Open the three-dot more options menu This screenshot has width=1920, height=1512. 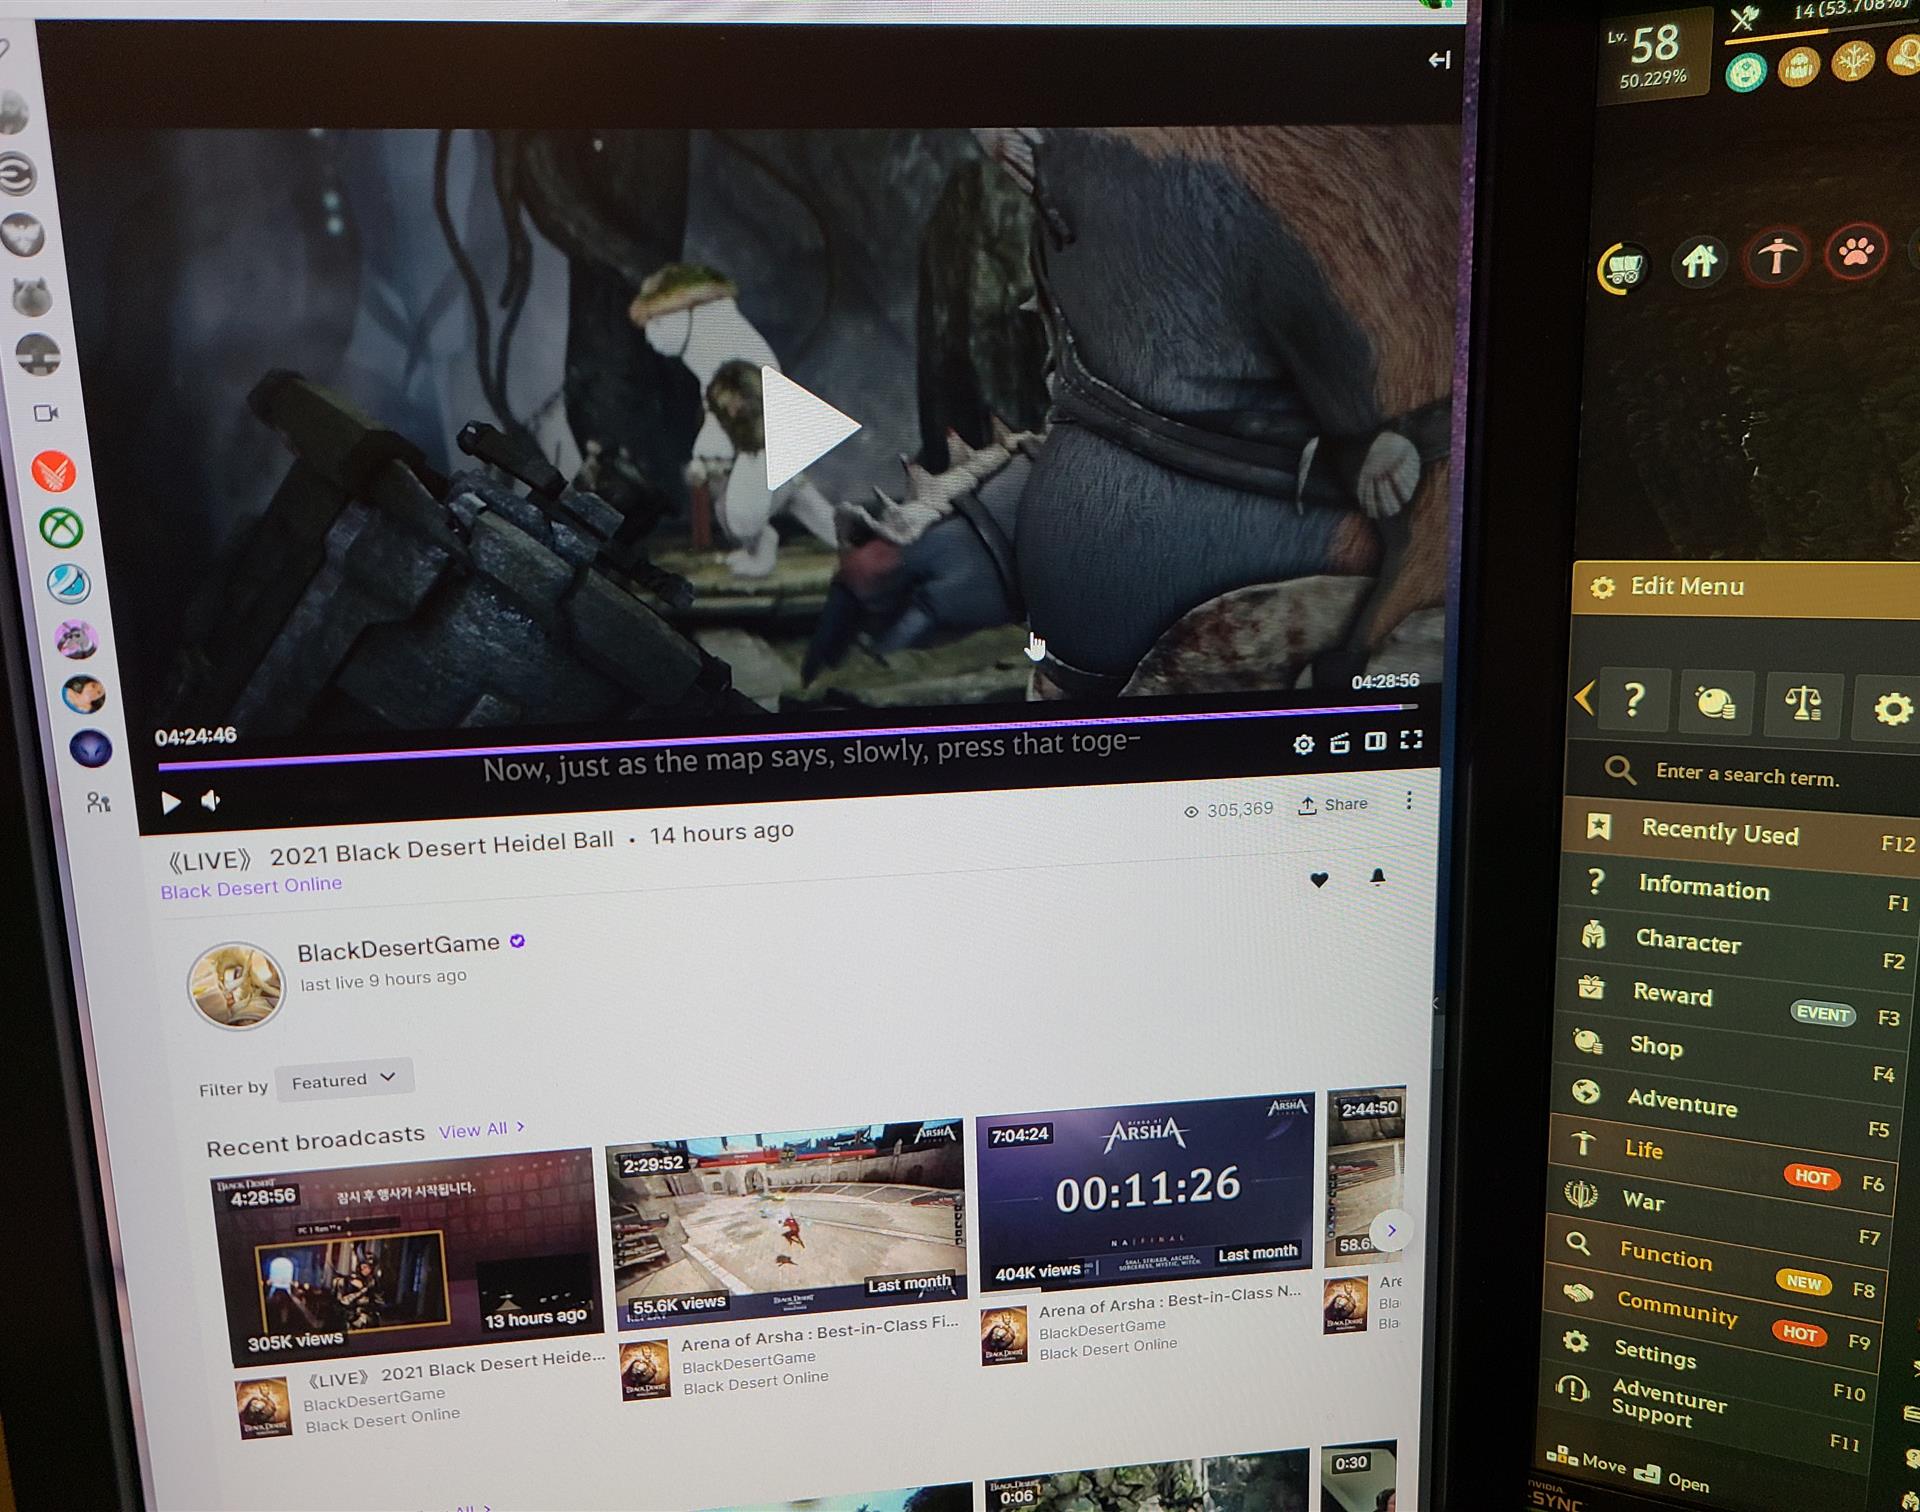1409,801
